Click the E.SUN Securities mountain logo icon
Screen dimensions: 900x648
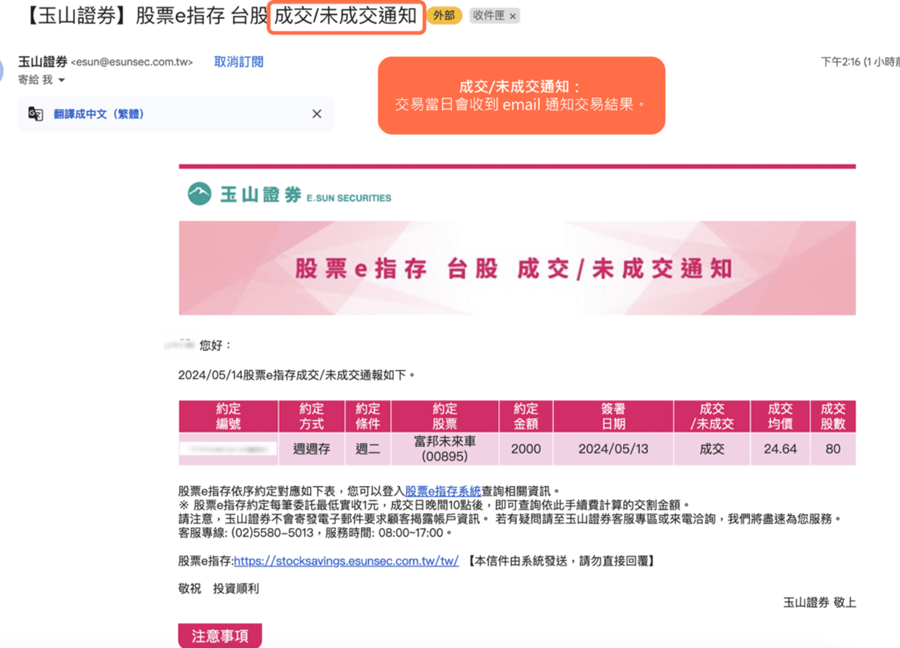point(200,194)
